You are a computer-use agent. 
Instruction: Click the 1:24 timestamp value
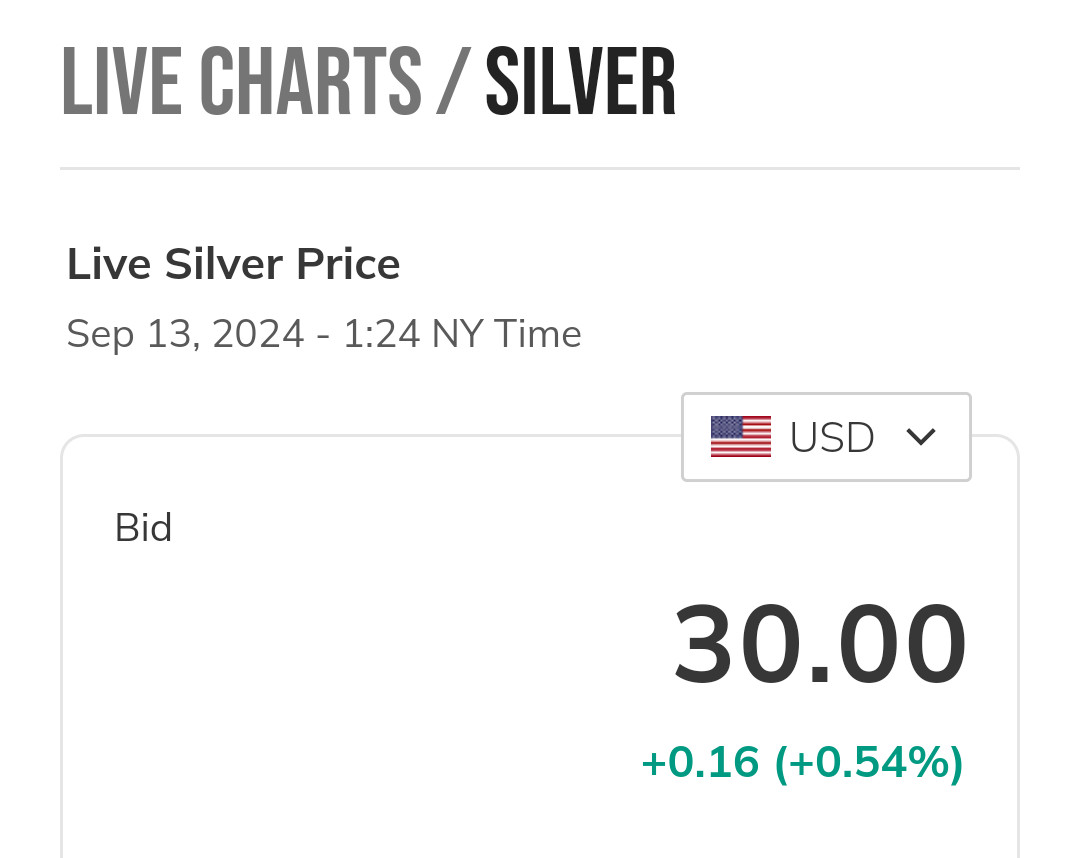(381, 334)
